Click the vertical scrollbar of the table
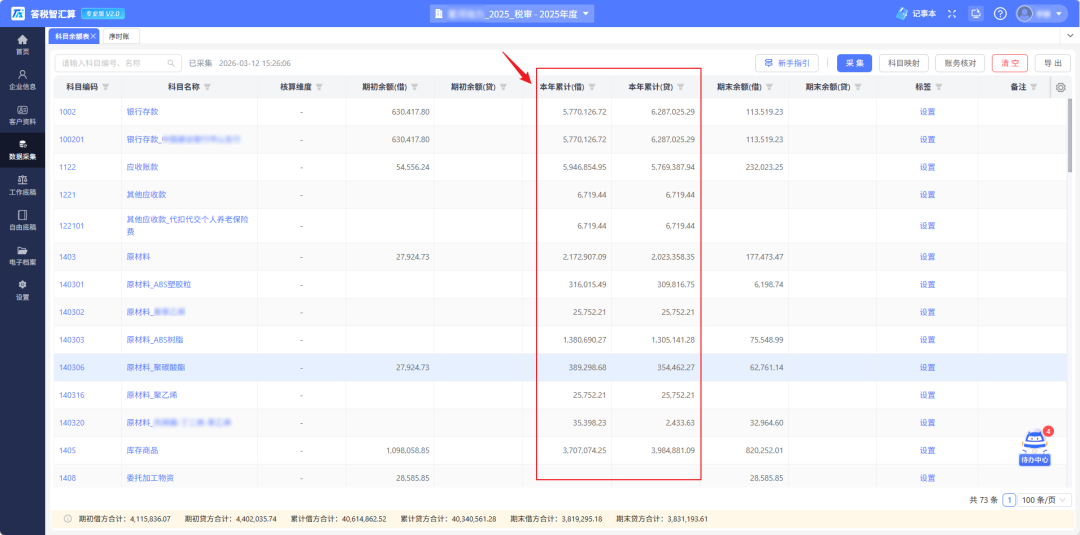This screenshot has width=1080, height=535. (x=1069, y=140)
